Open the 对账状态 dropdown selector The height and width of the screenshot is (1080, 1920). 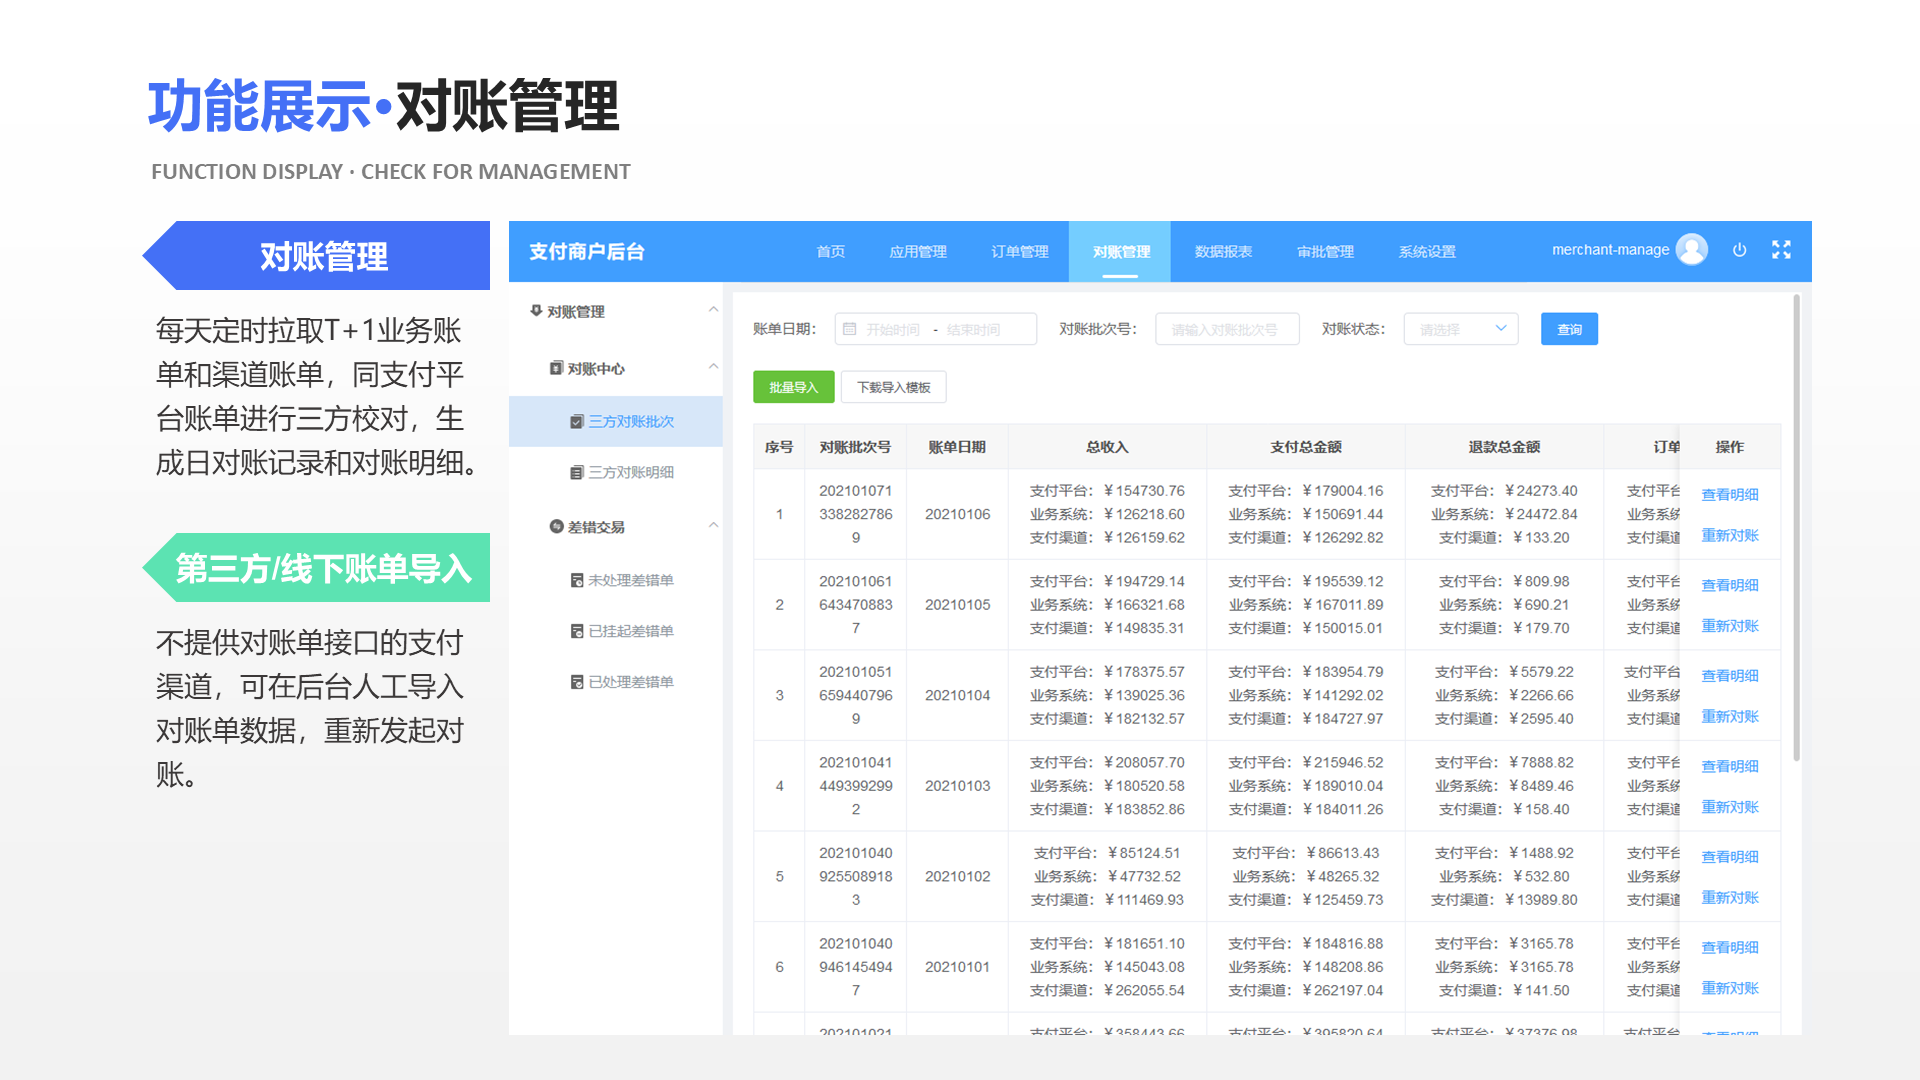(x=1460, y=328)
